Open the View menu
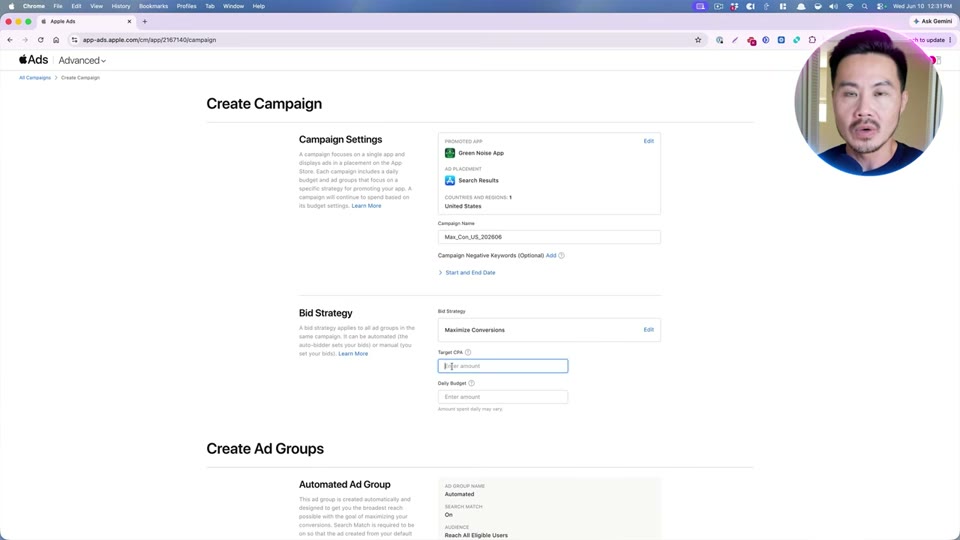Image resolution: width=960 pixels, height=540 pixels. 96,6
